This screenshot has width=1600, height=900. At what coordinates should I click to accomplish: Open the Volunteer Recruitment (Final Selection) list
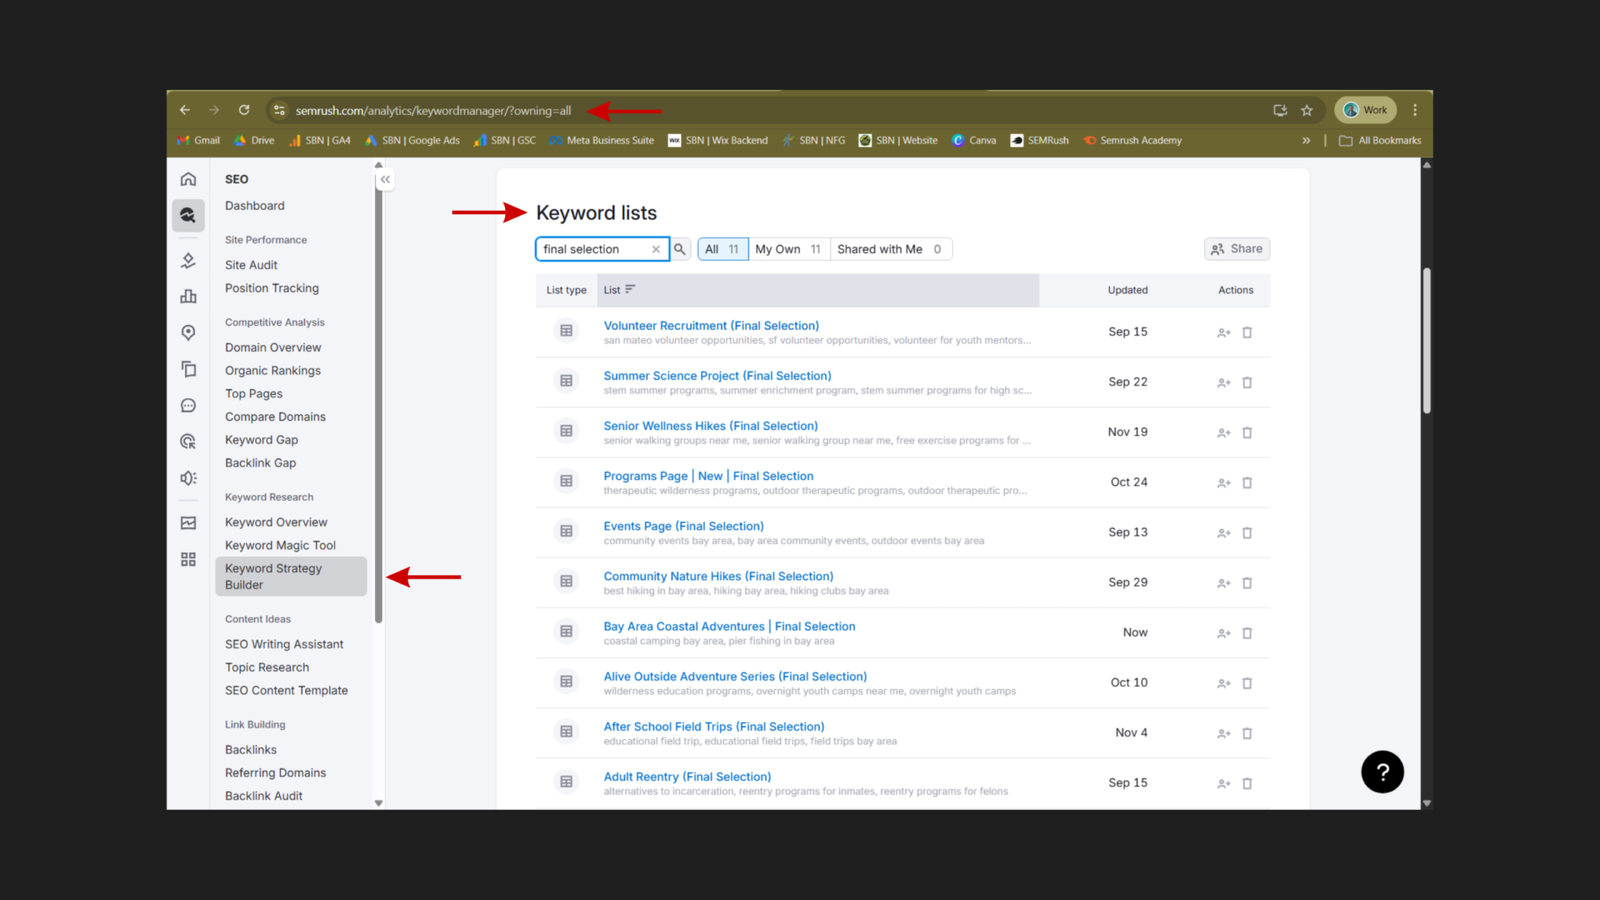pos(711,325)
